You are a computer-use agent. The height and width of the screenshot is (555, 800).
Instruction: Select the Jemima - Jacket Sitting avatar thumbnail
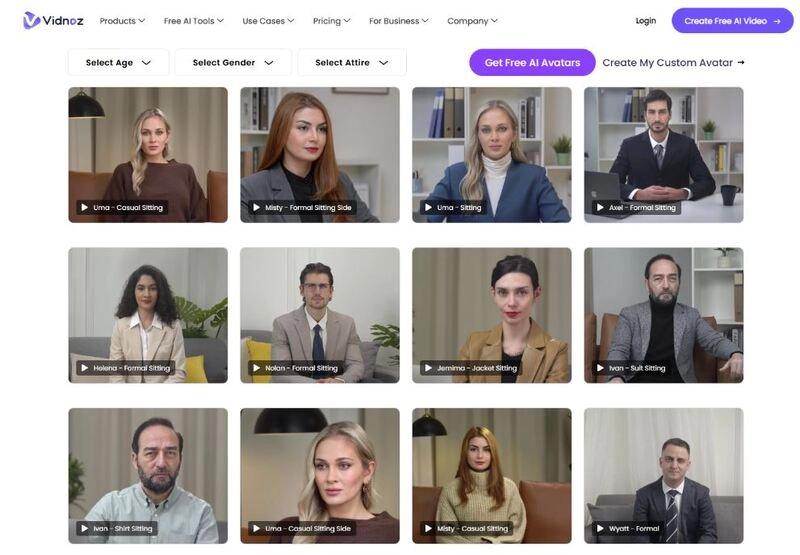pos(492,315)
